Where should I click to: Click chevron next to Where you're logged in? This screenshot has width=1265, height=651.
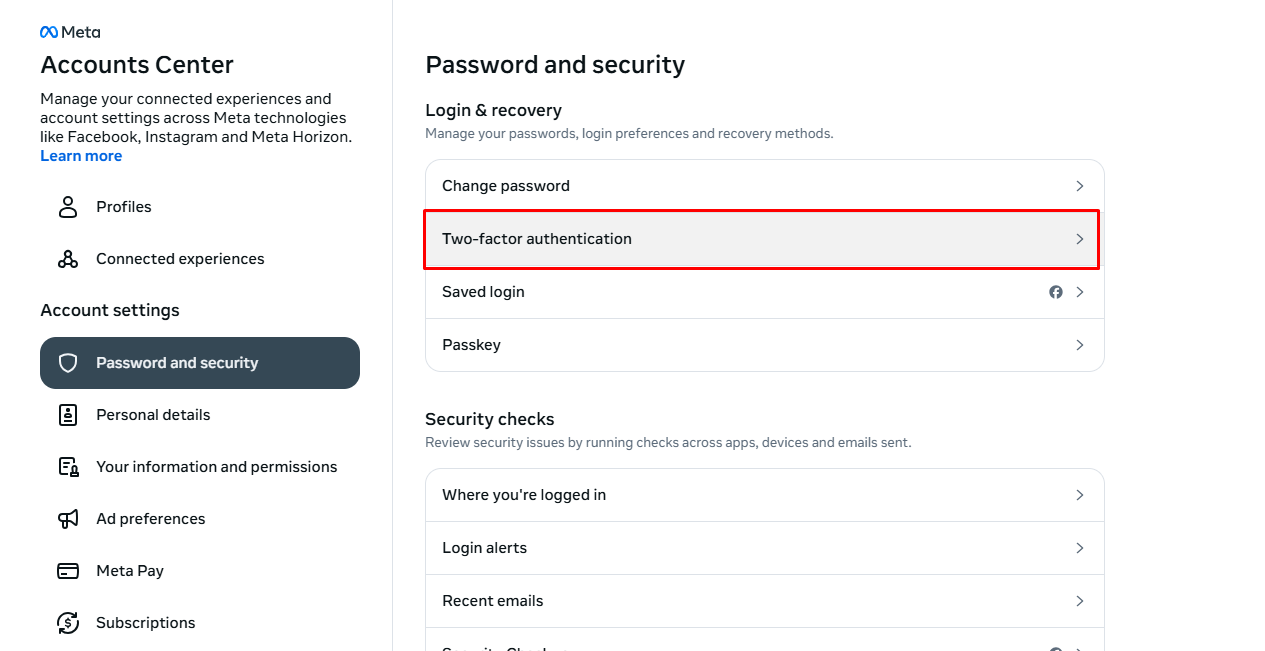click(1079, 495)
